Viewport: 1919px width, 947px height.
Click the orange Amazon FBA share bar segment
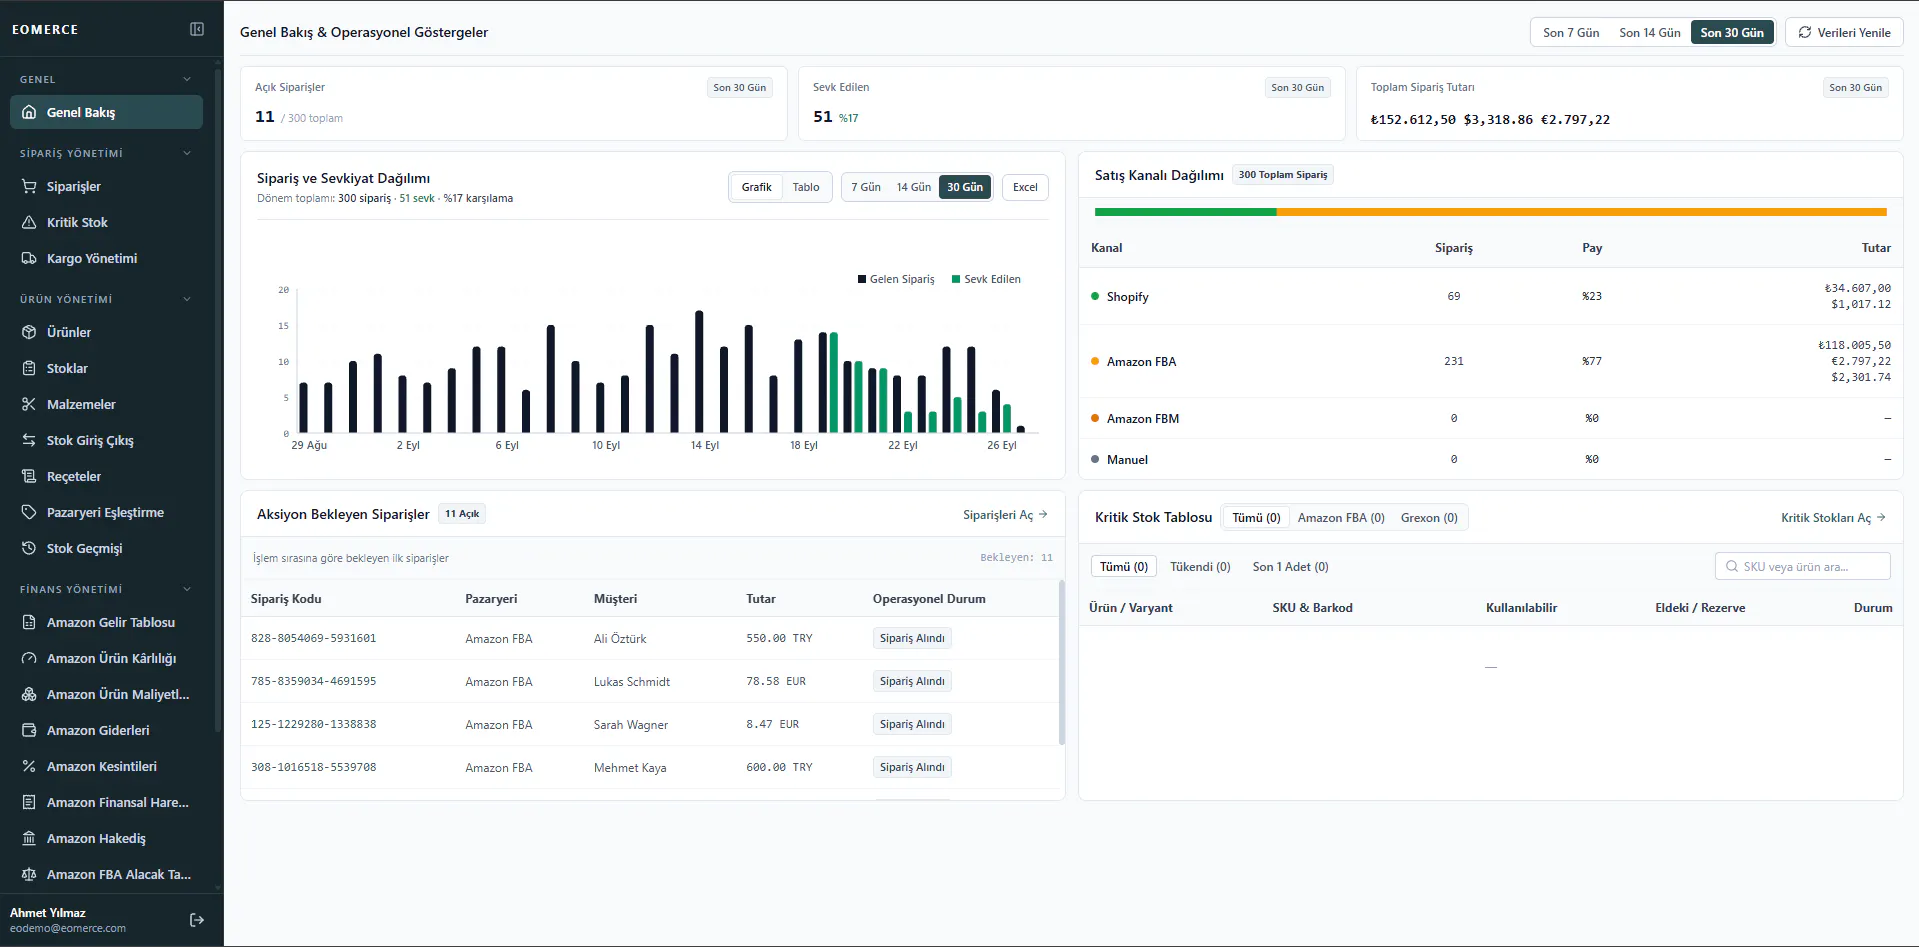1582,212
